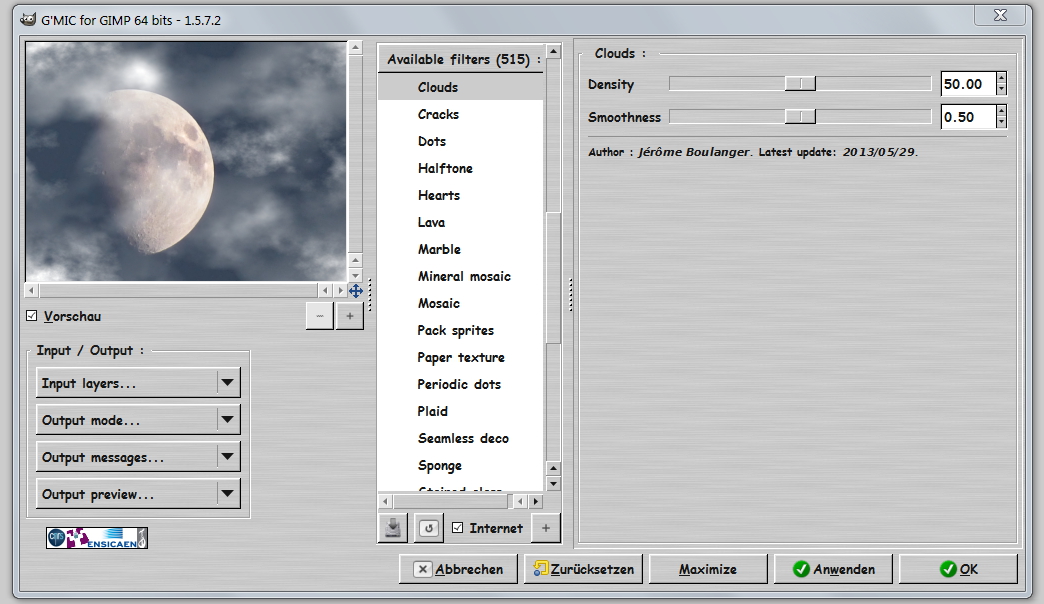Select the Halftone filter

pyautogui.click(x=461, y=168)
